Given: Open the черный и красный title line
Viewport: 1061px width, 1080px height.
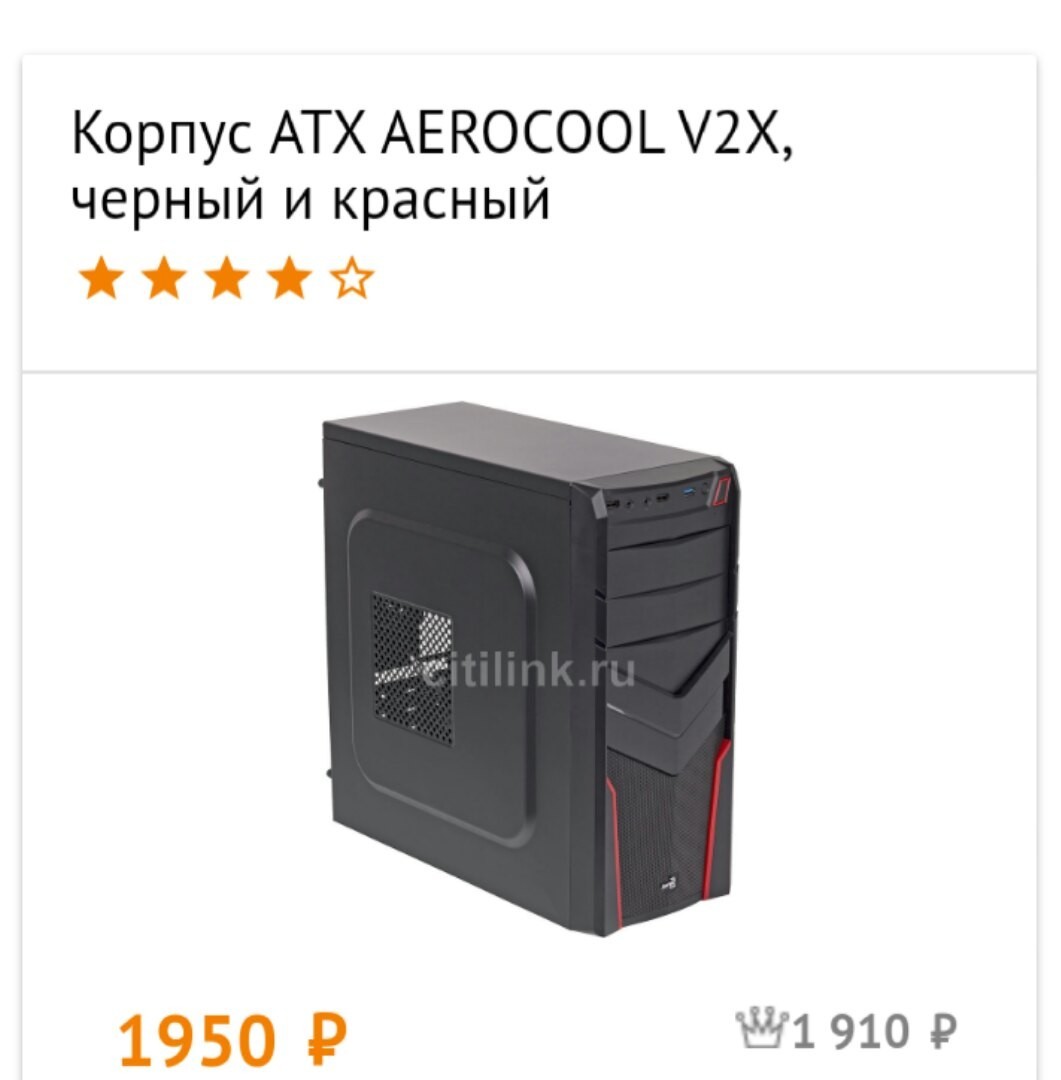Looking at the screenshot, I should pyautogui.click(x=311, y=198).
